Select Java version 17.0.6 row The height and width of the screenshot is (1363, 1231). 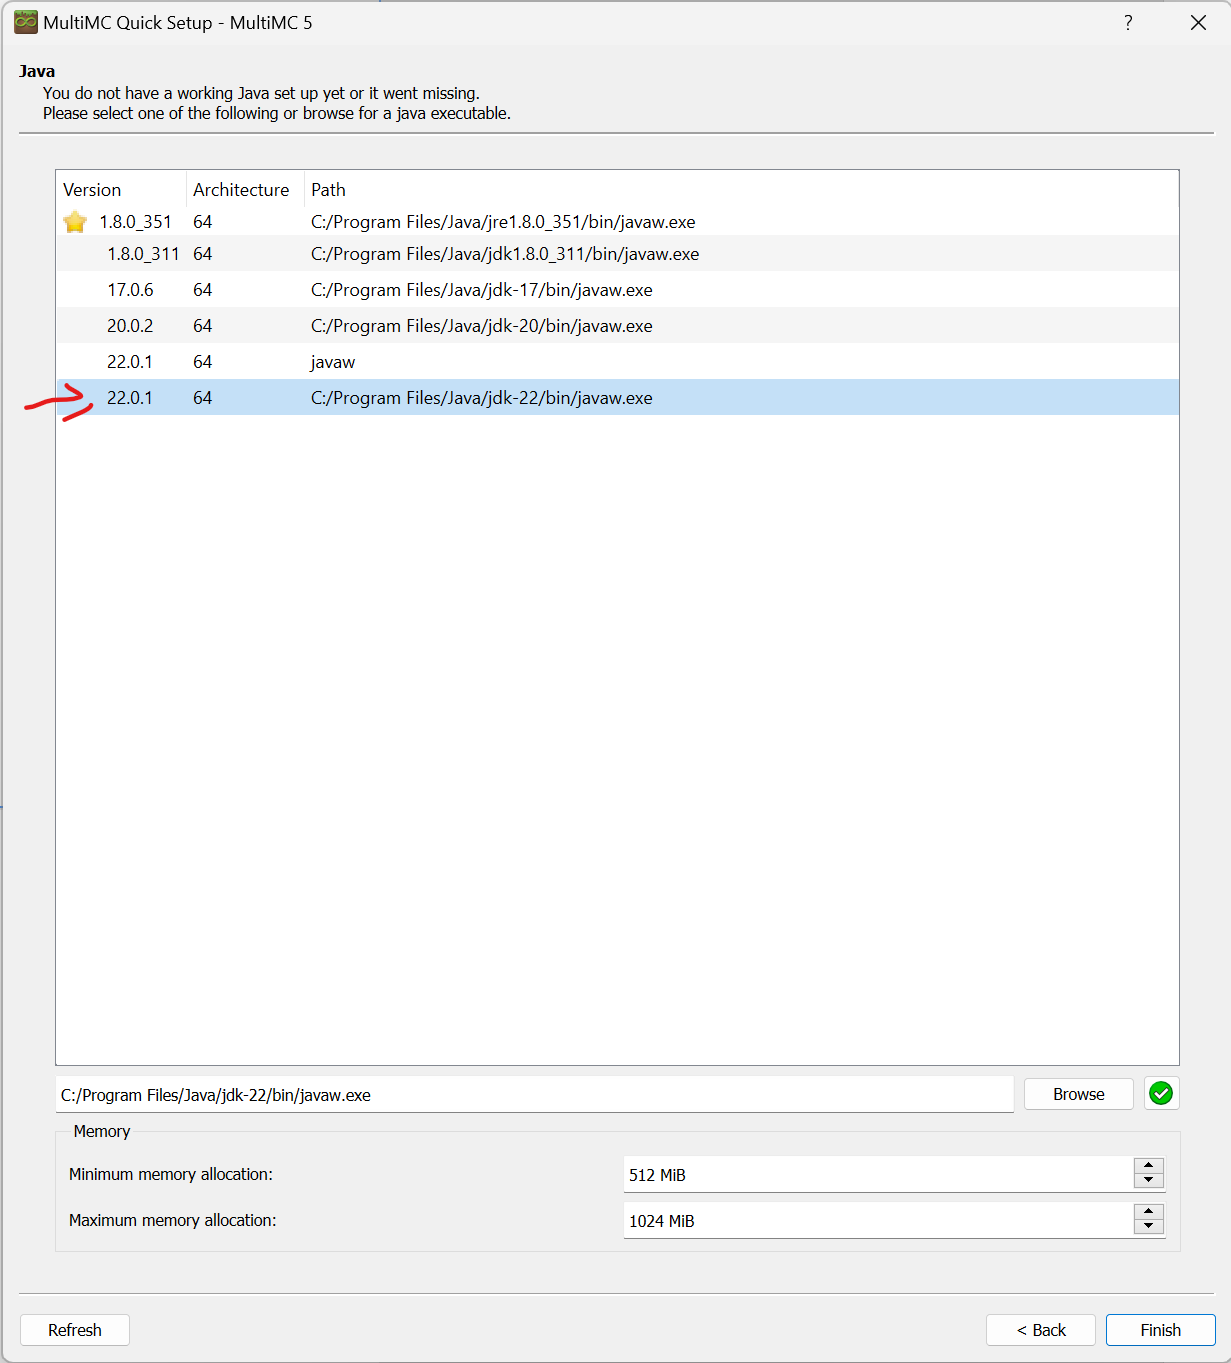[617, 290]
